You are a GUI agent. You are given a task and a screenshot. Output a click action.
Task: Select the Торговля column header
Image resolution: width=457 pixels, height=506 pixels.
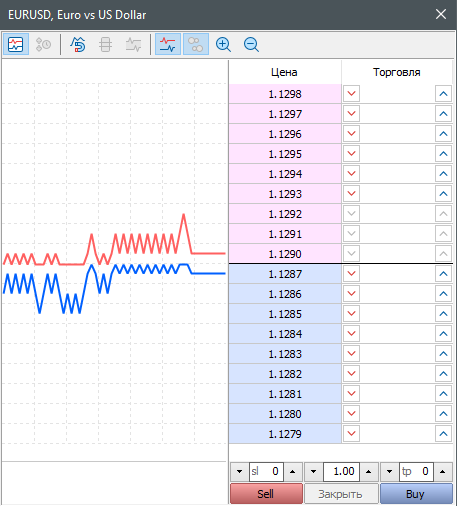397,72
